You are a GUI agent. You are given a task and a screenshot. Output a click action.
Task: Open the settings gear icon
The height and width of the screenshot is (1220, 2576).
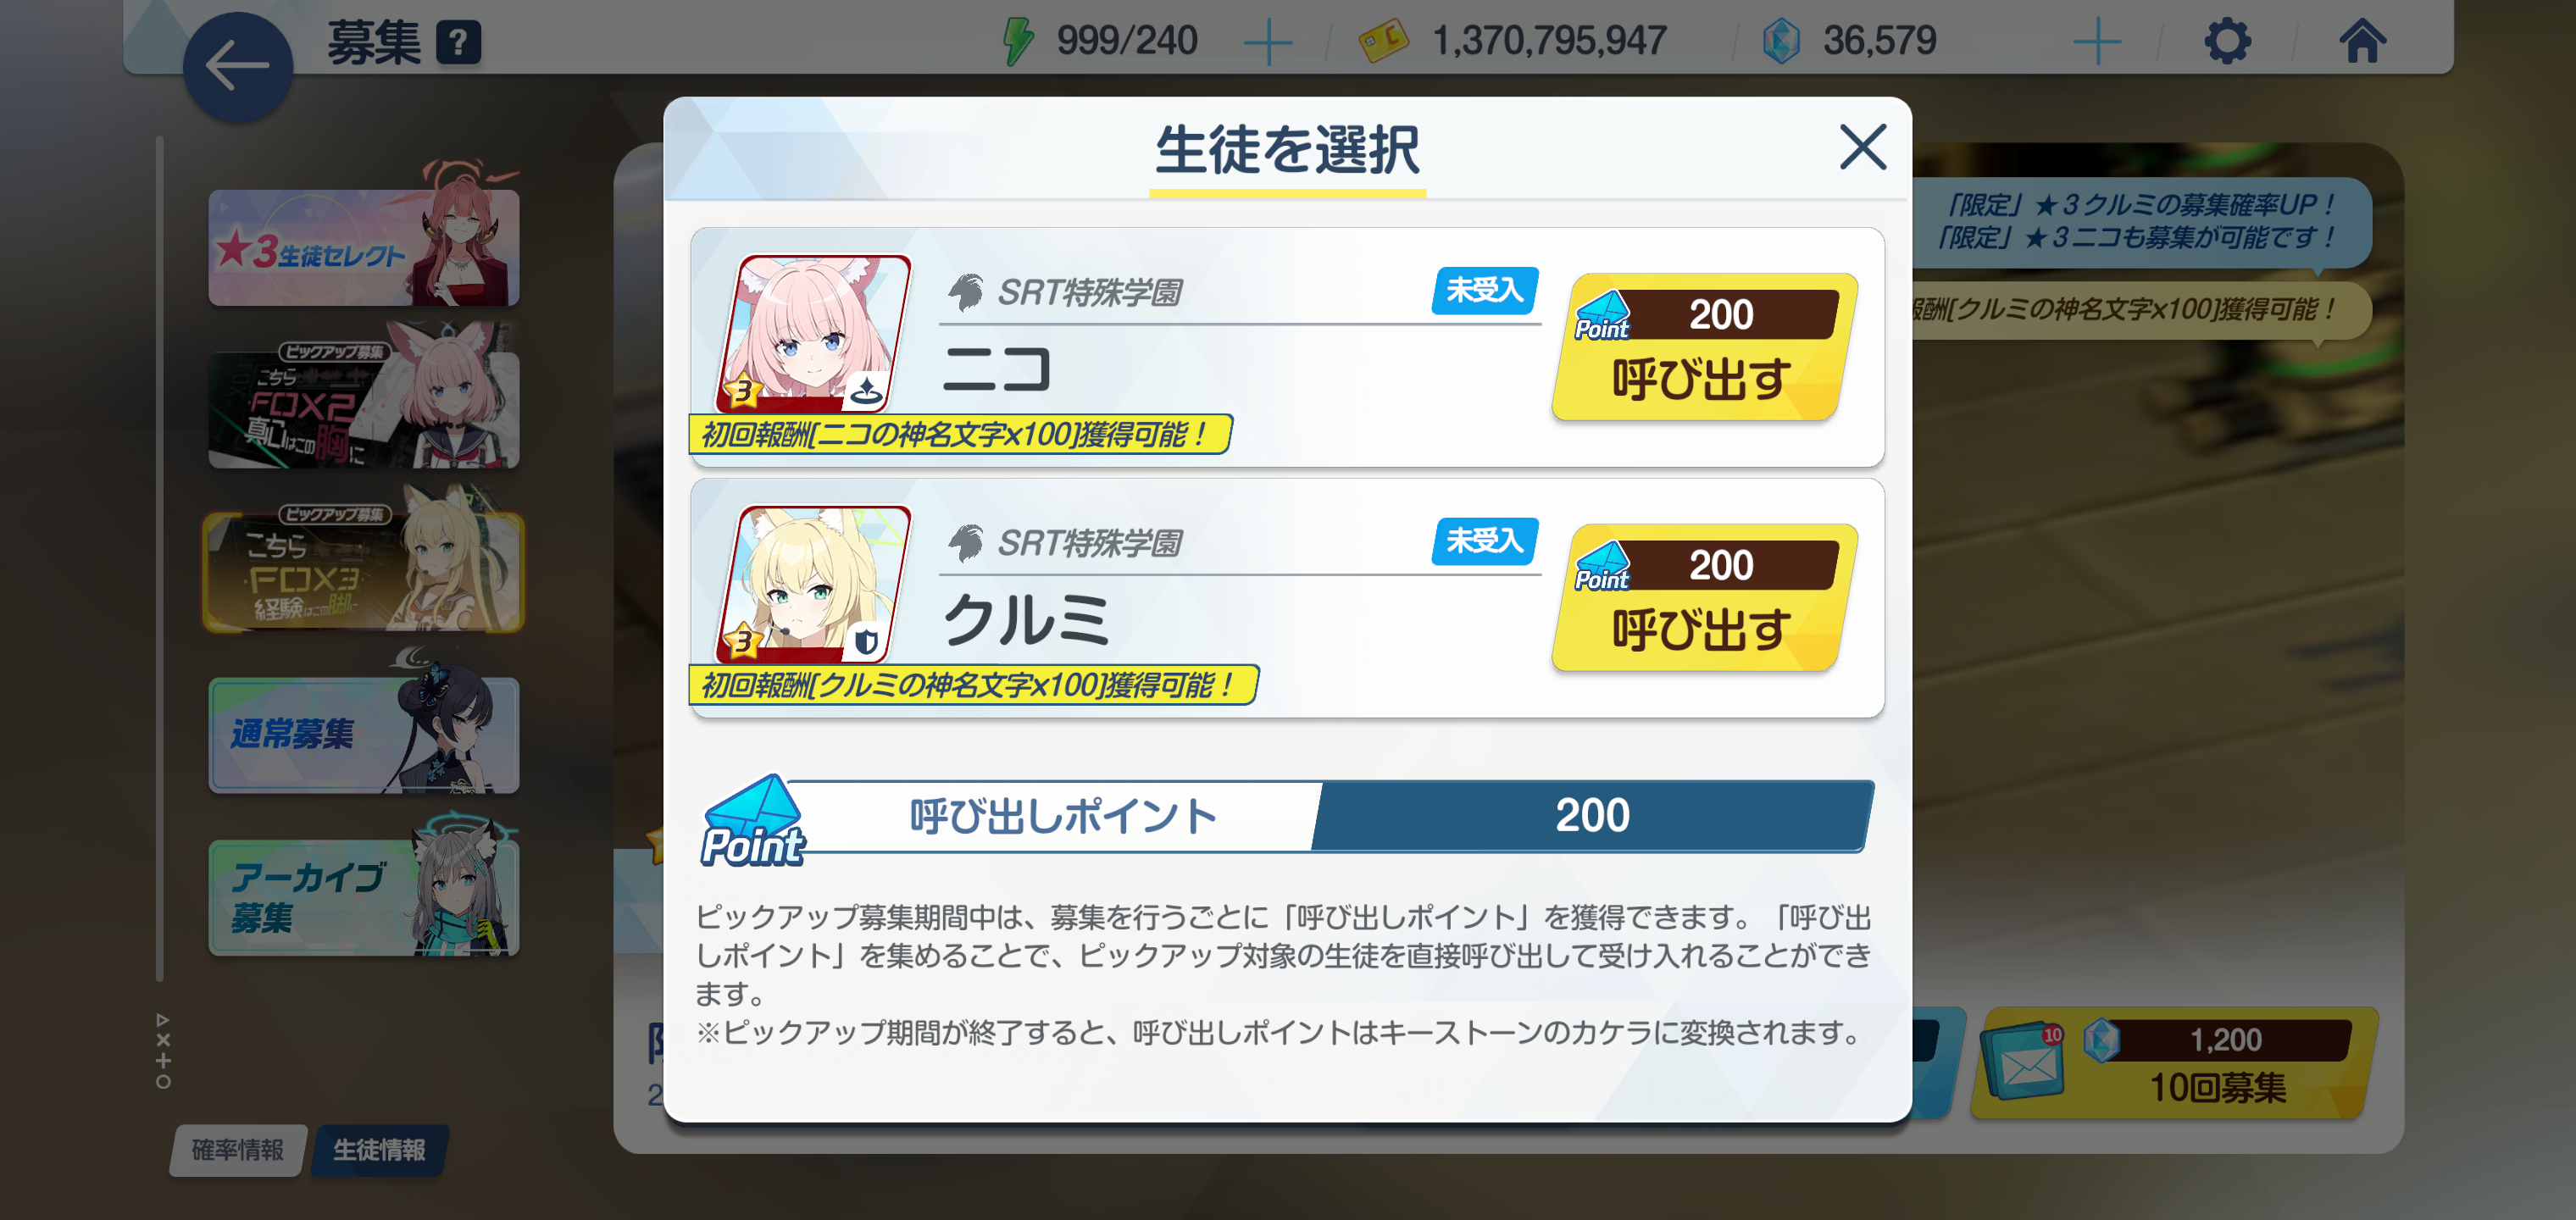[2227, 41]
